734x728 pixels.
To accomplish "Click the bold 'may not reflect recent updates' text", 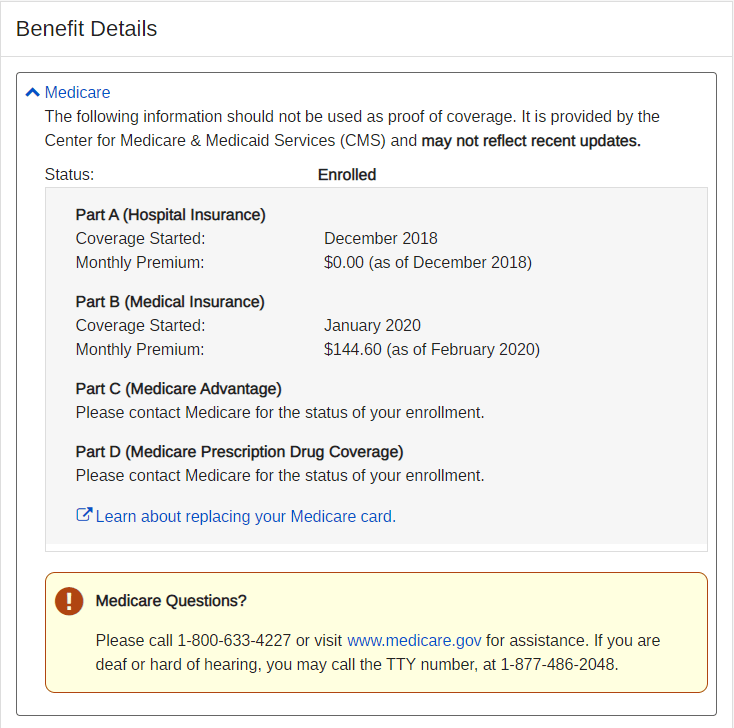I will click(x=530, y=141).
